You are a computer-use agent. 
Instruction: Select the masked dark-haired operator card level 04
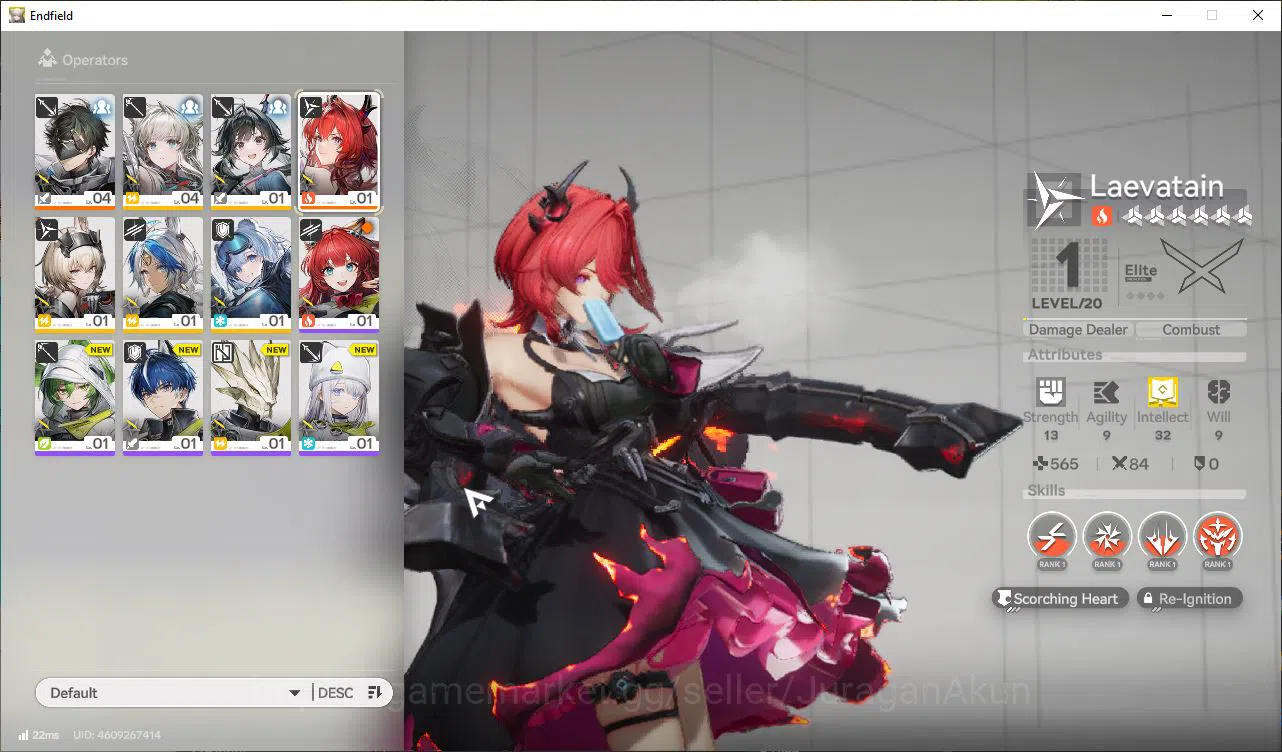click(75, 151)
